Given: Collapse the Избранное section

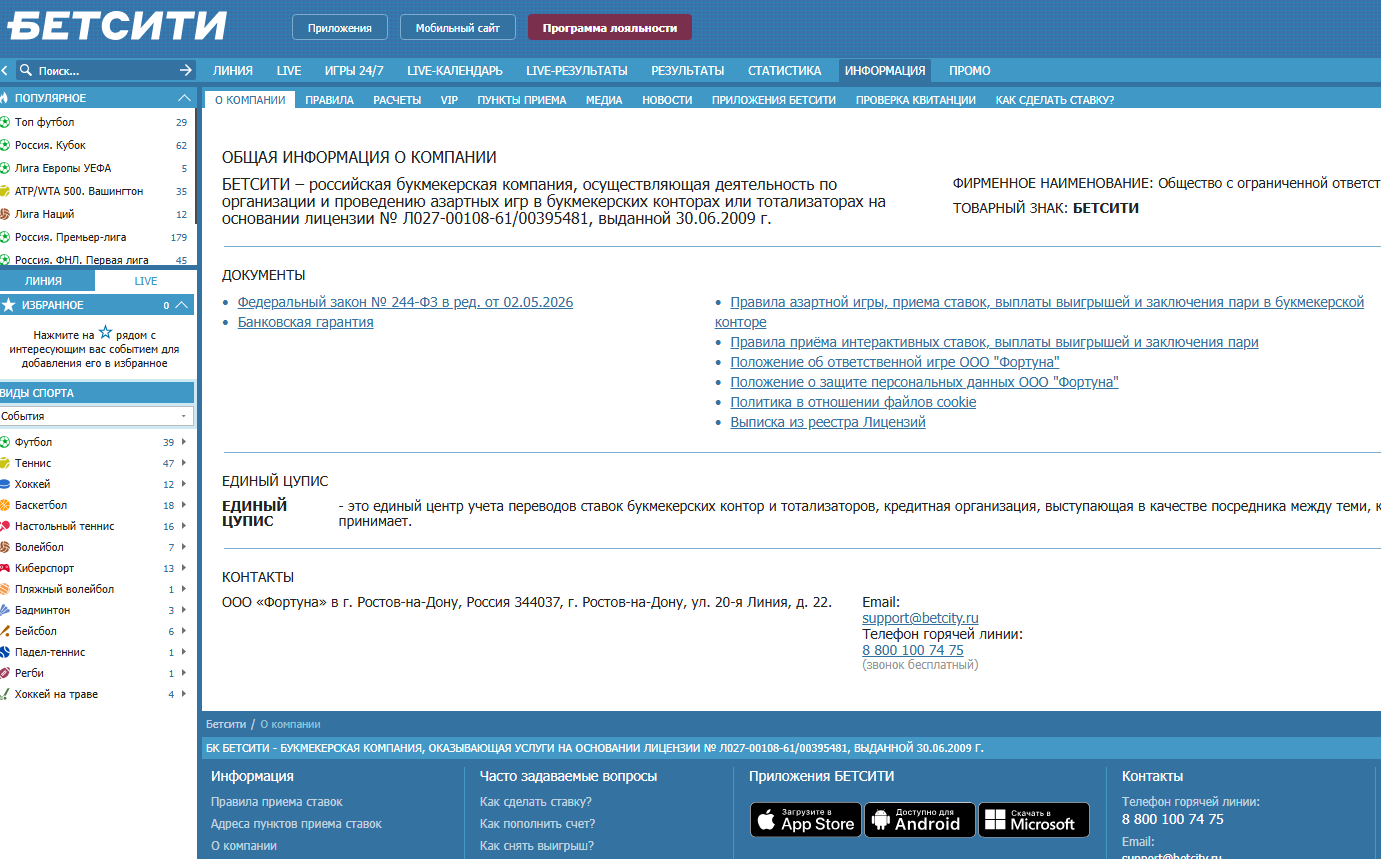Looking at the screenshot, I should (182, 305).
